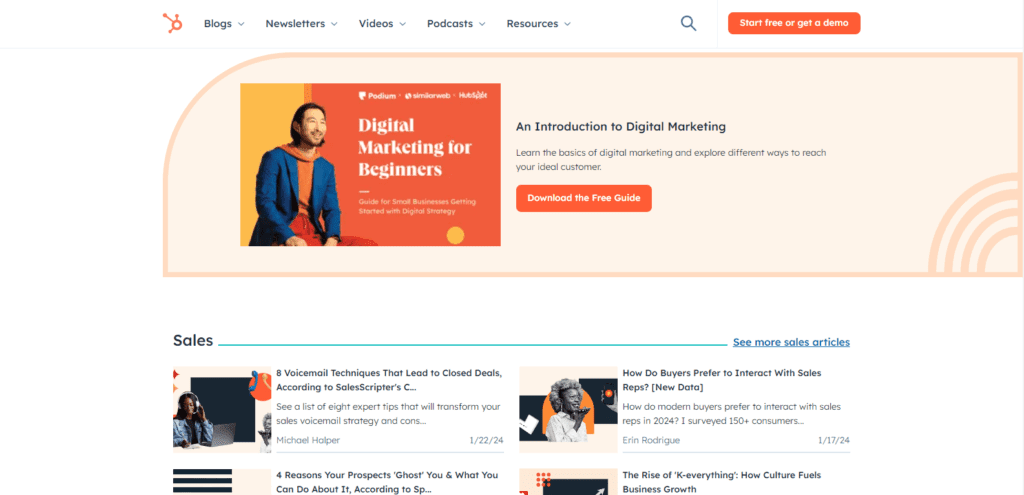Click 'Learn the basics of digital marketing' description

[x=671, y=160]
